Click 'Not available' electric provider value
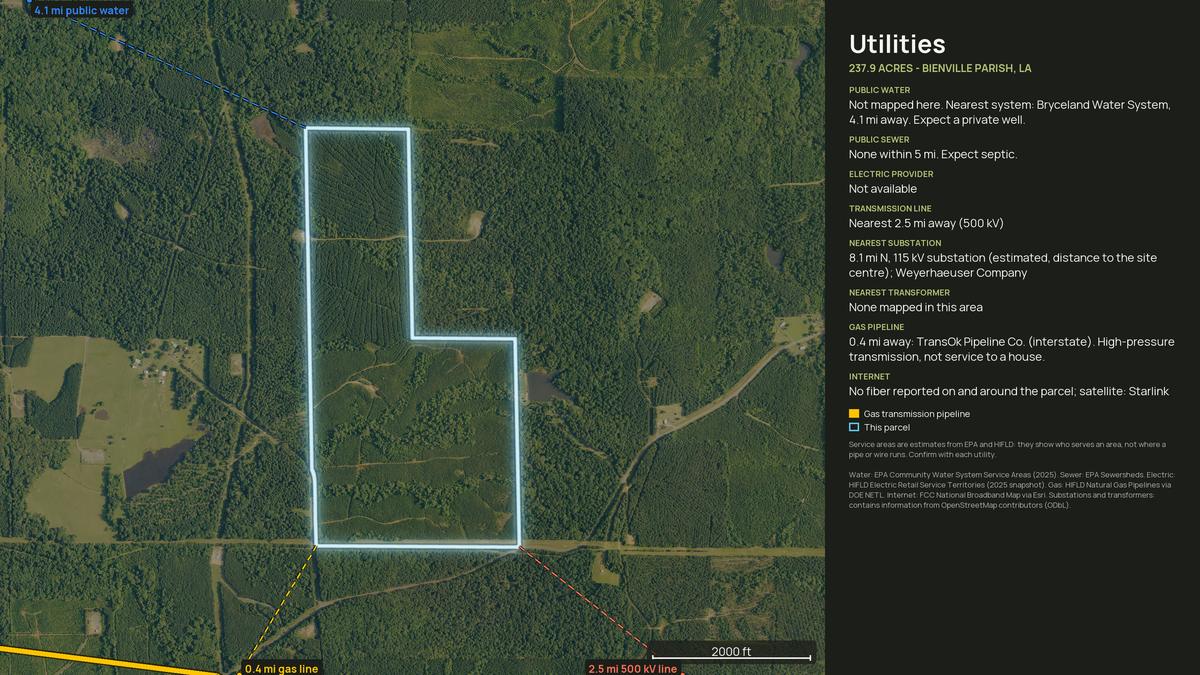The height and width of the screenshot is (675, 1200). 883,189
